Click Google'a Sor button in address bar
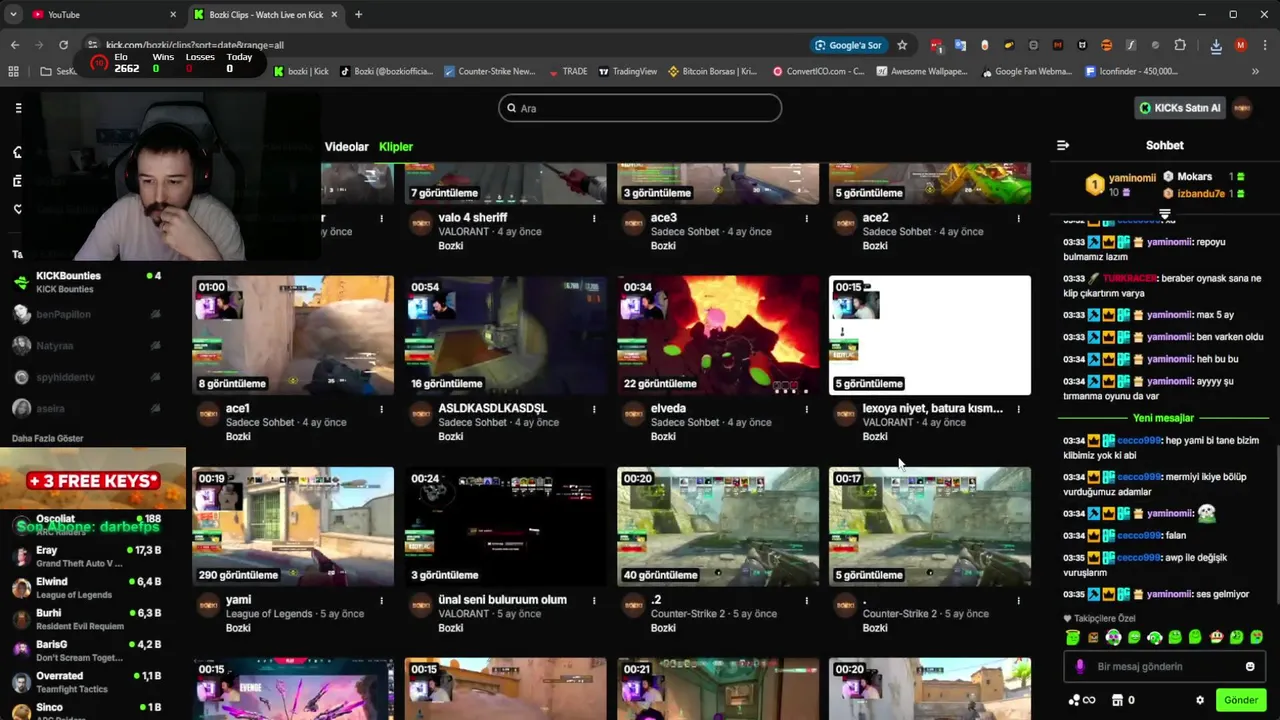Screen dimensions: 1280x720 (848, 45)
